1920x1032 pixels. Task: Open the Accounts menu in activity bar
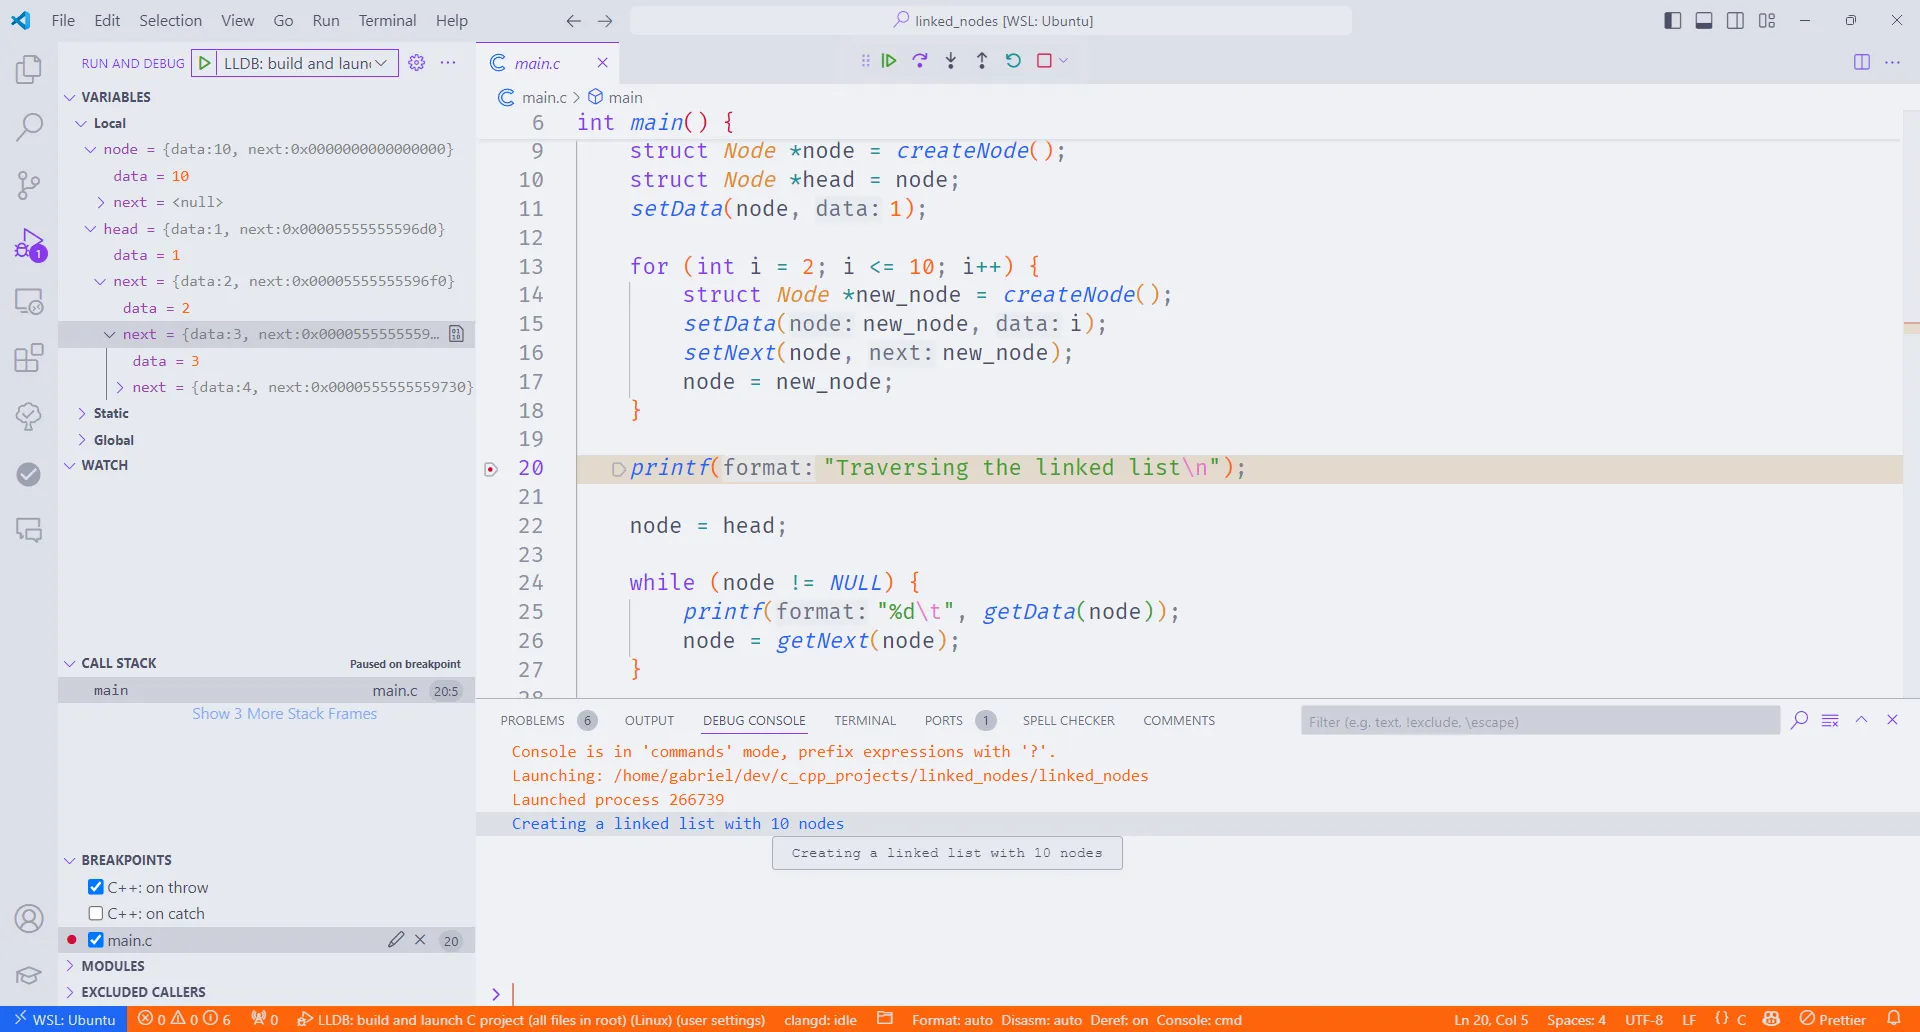click(29, 918)
